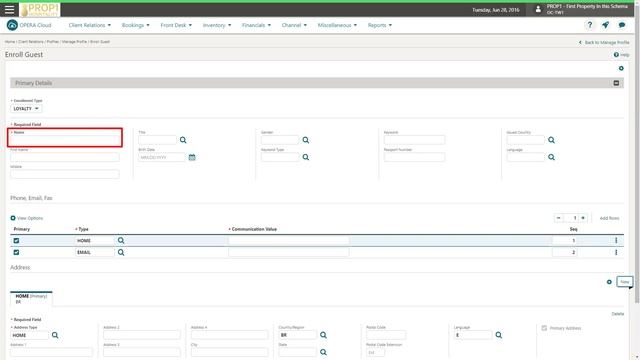
Task: Click the Keyword input field
Action: click(x=414, y=140)
